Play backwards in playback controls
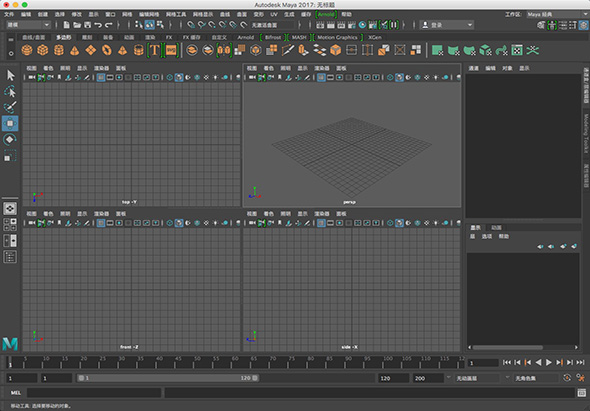This screenshot has width=590, height=411. (538, 362)
